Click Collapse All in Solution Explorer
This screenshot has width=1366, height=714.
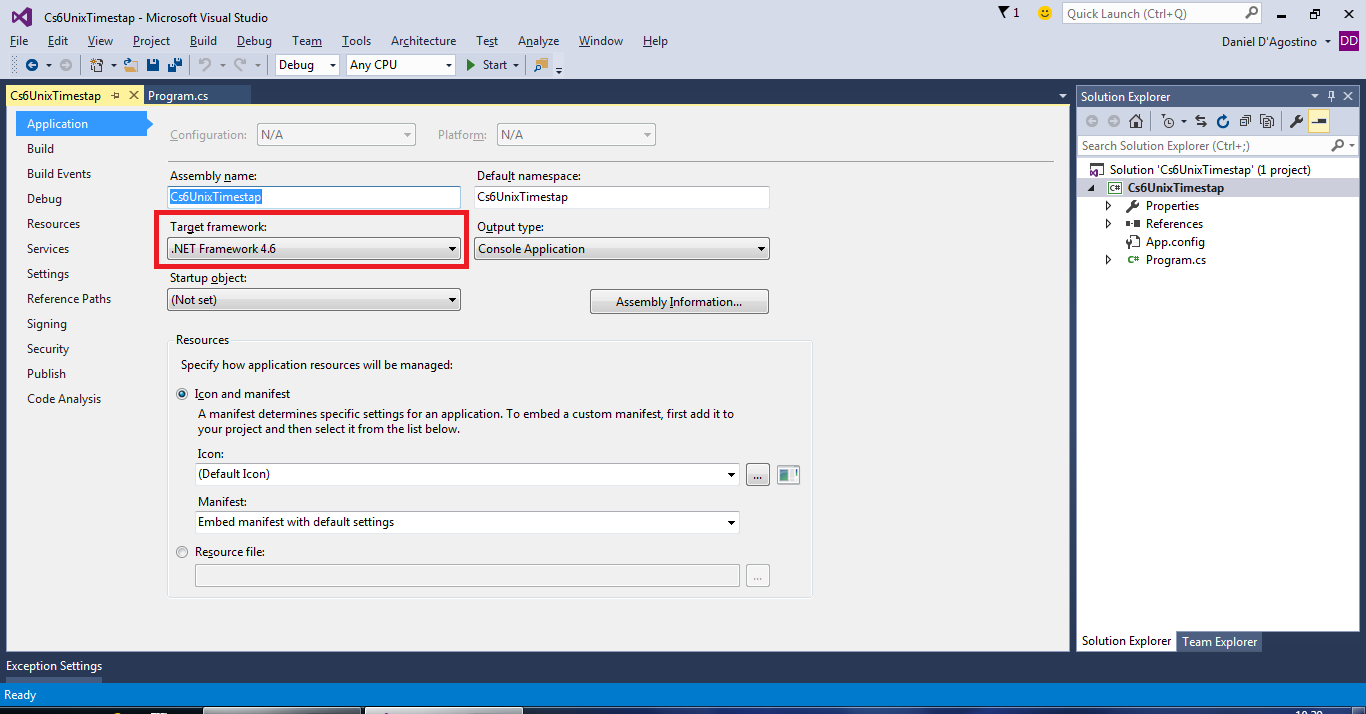1245,122
